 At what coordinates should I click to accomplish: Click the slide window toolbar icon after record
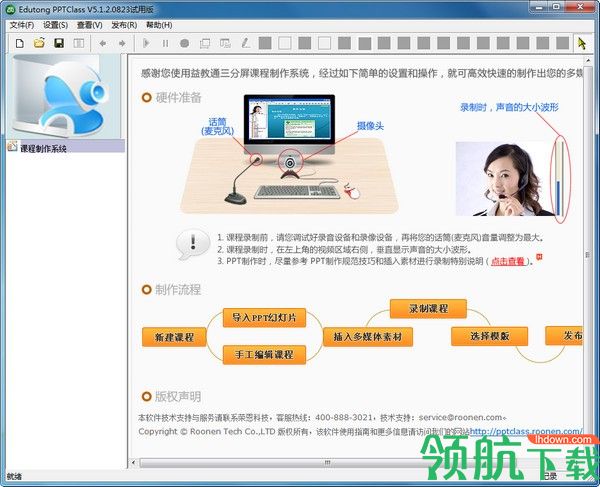click(x=225, y=43)
